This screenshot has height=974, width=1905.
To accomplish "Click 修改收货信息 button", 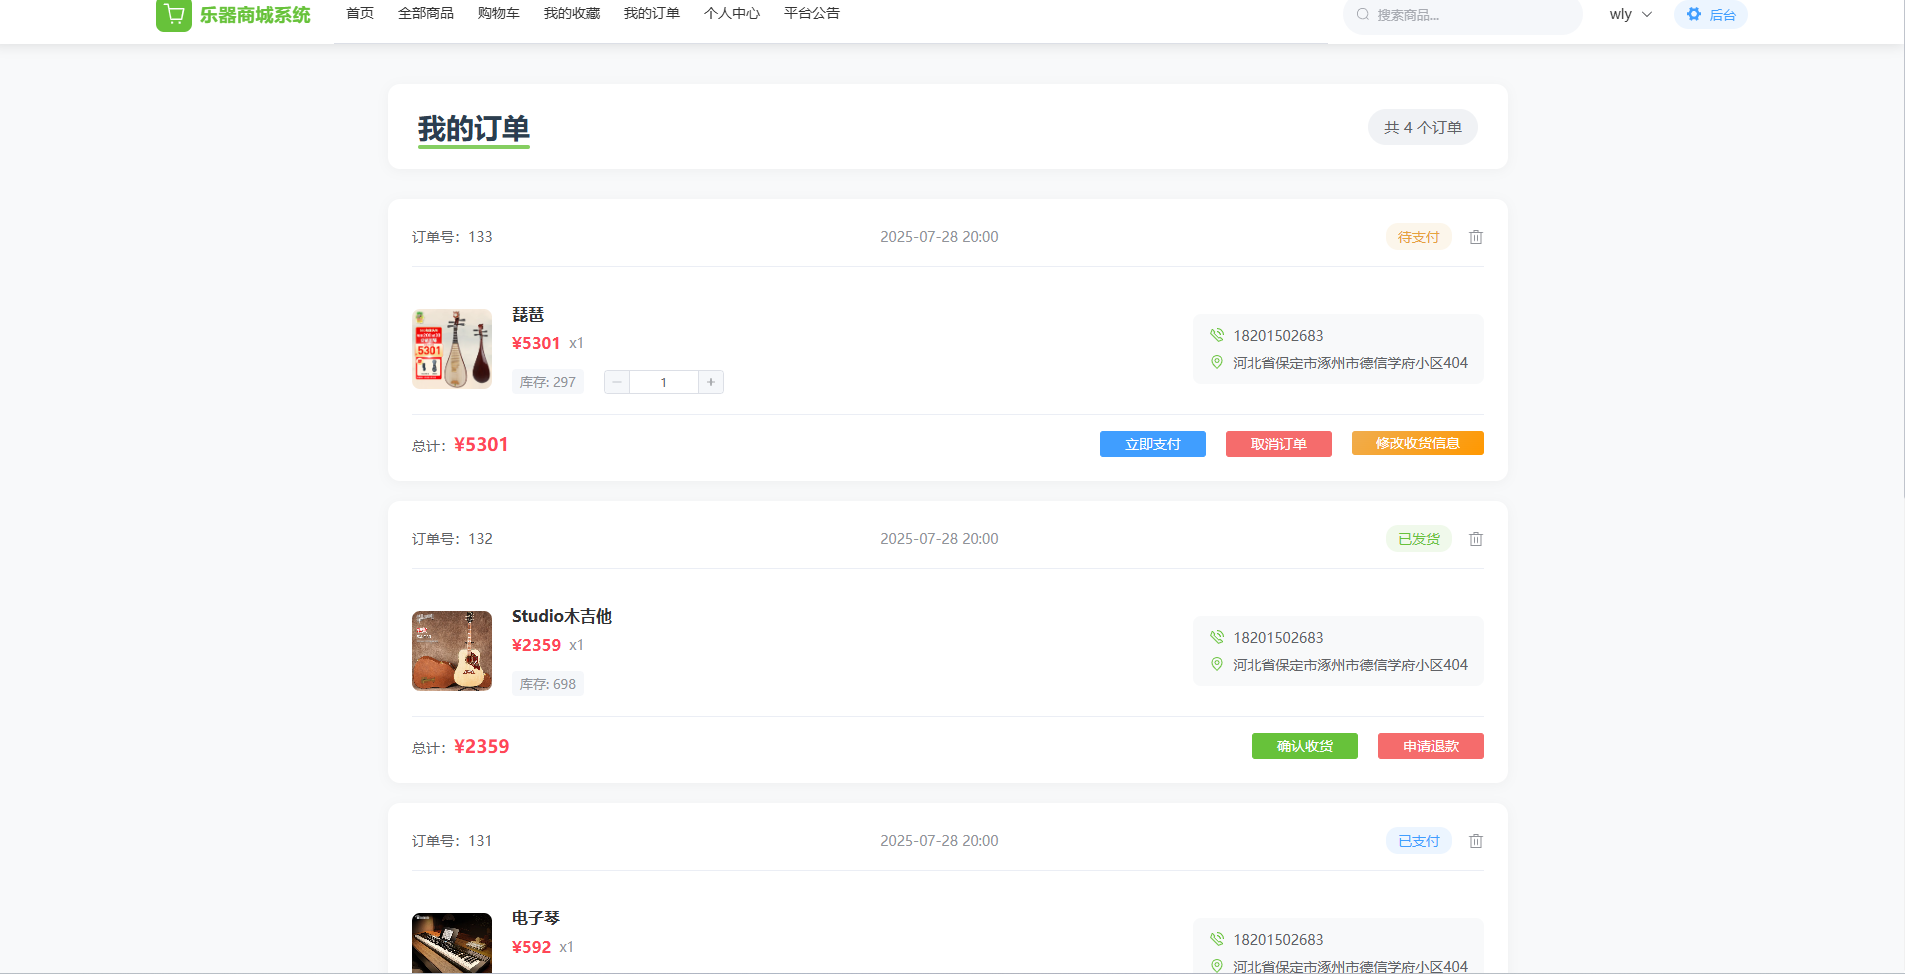I will click(1417, 443).
